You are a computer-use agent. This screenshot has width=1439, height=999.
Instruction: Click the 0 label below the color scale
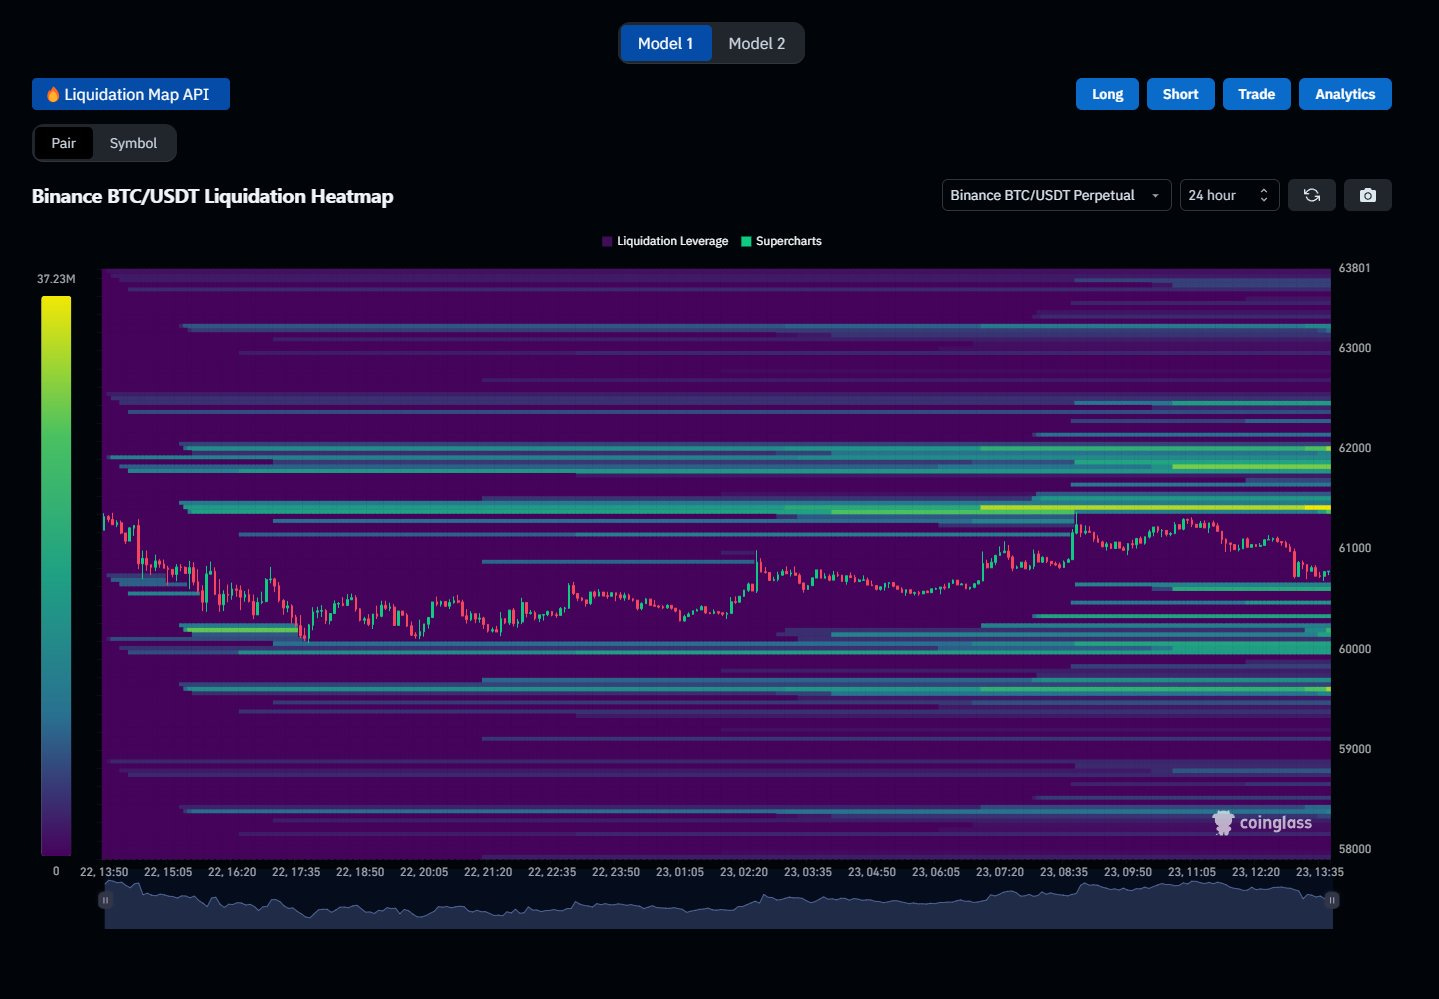point(56,871)
